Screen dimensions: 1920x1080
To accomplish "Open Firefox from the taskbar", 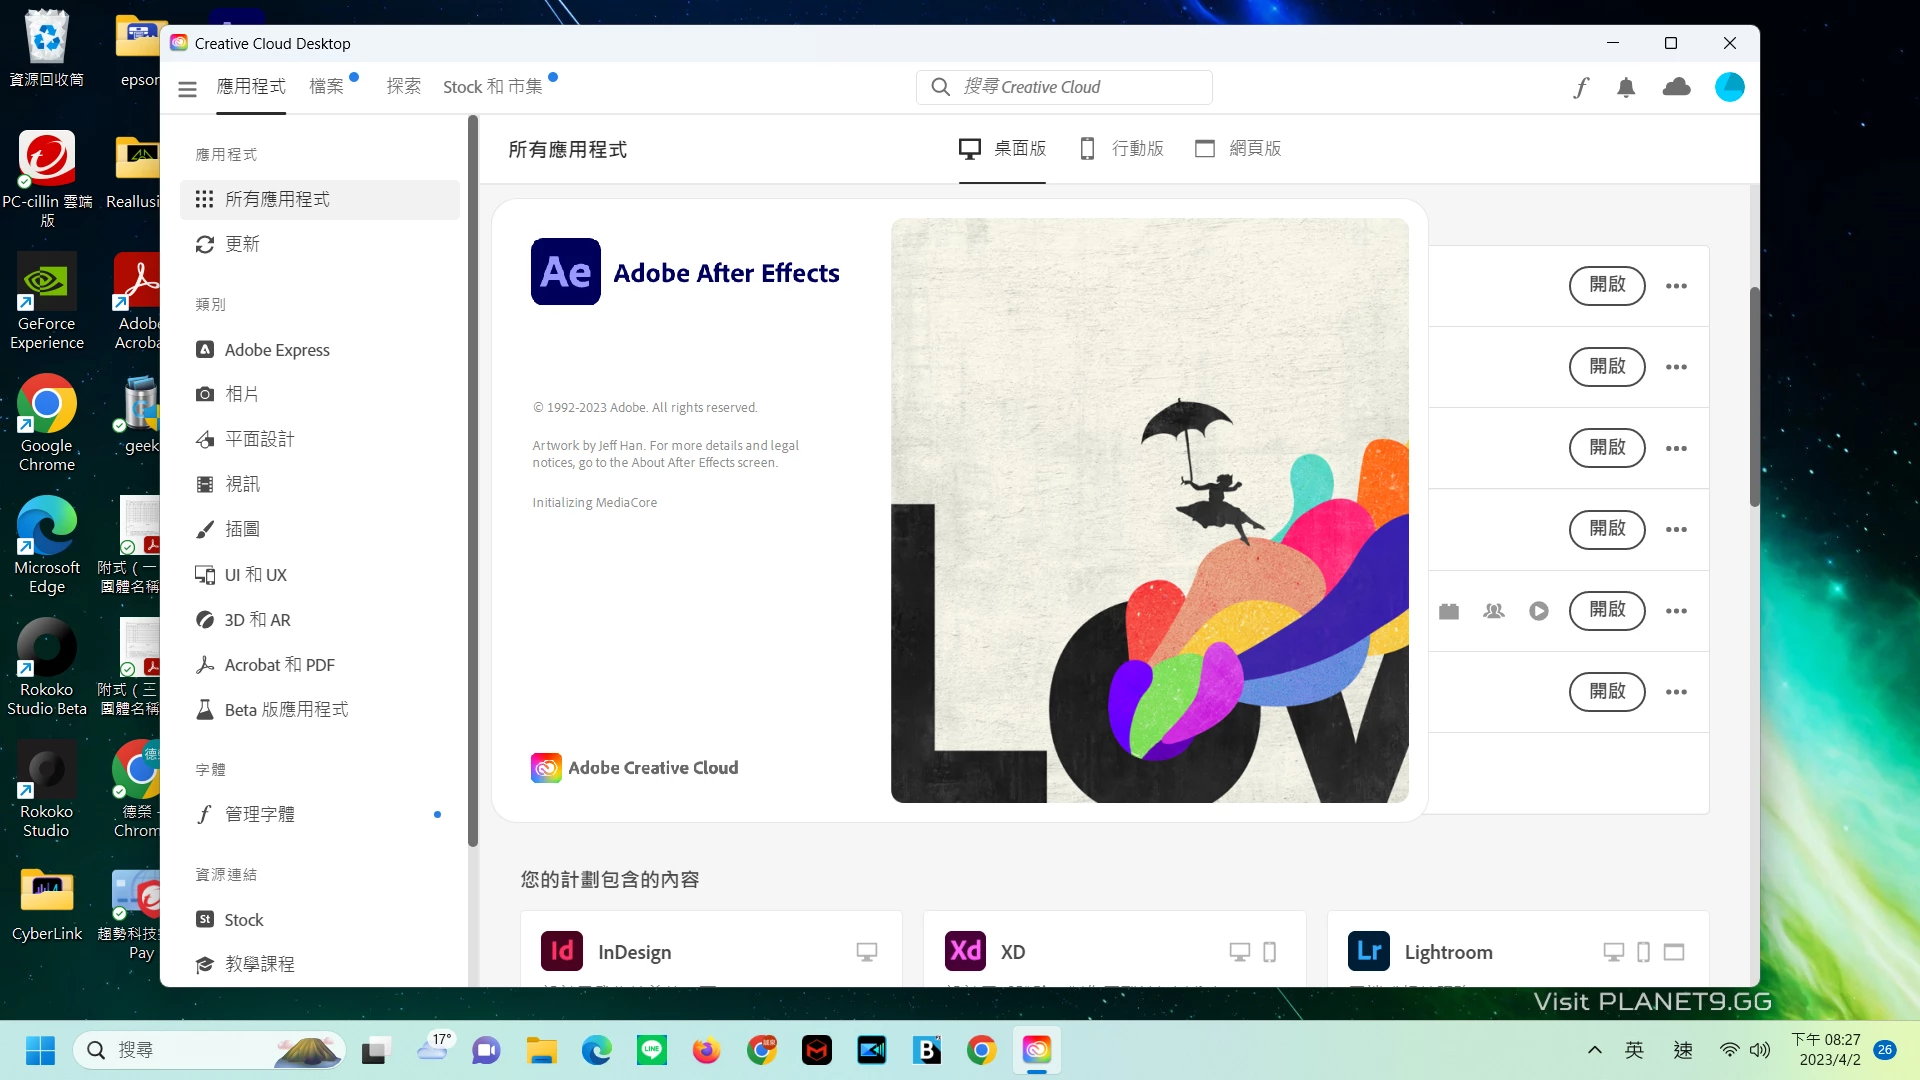I will (x=706, y=1050).
